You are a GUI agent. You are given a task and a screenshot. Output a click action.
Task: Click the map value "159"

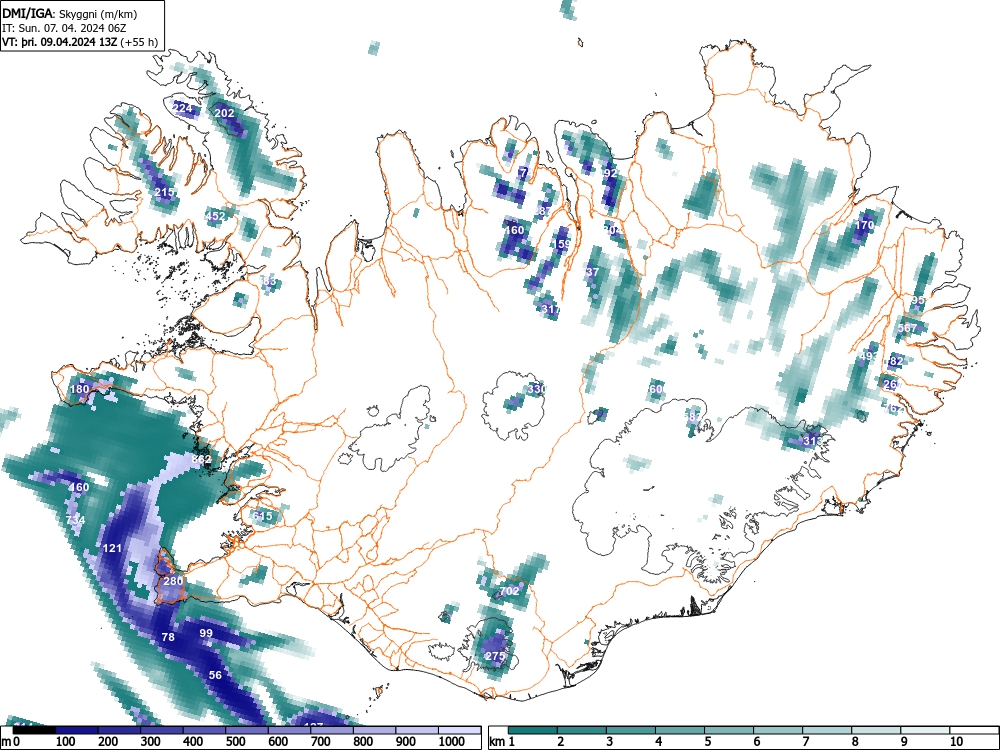pos(562,244)
